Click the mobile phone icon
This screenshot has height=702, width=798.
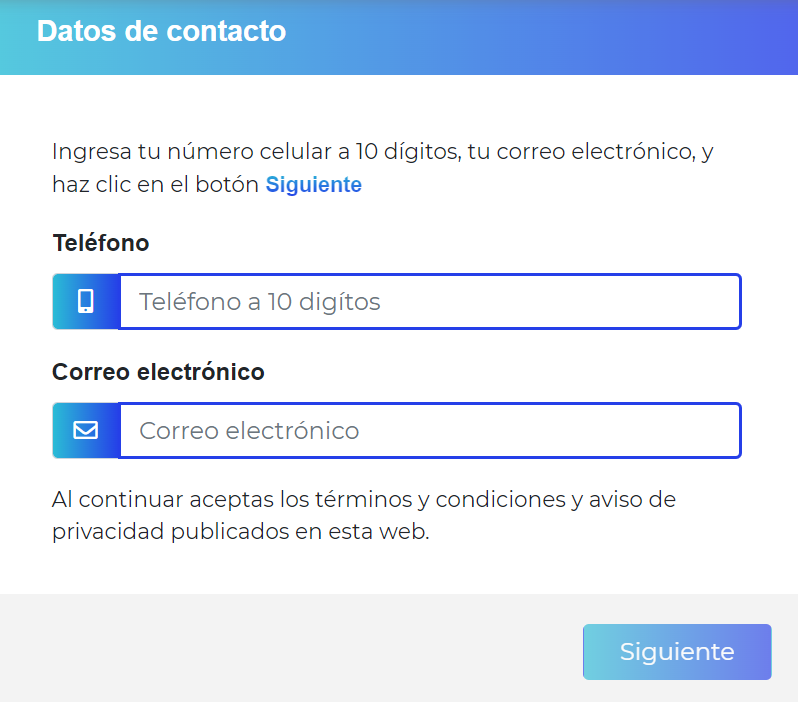[x=86, y=301]
